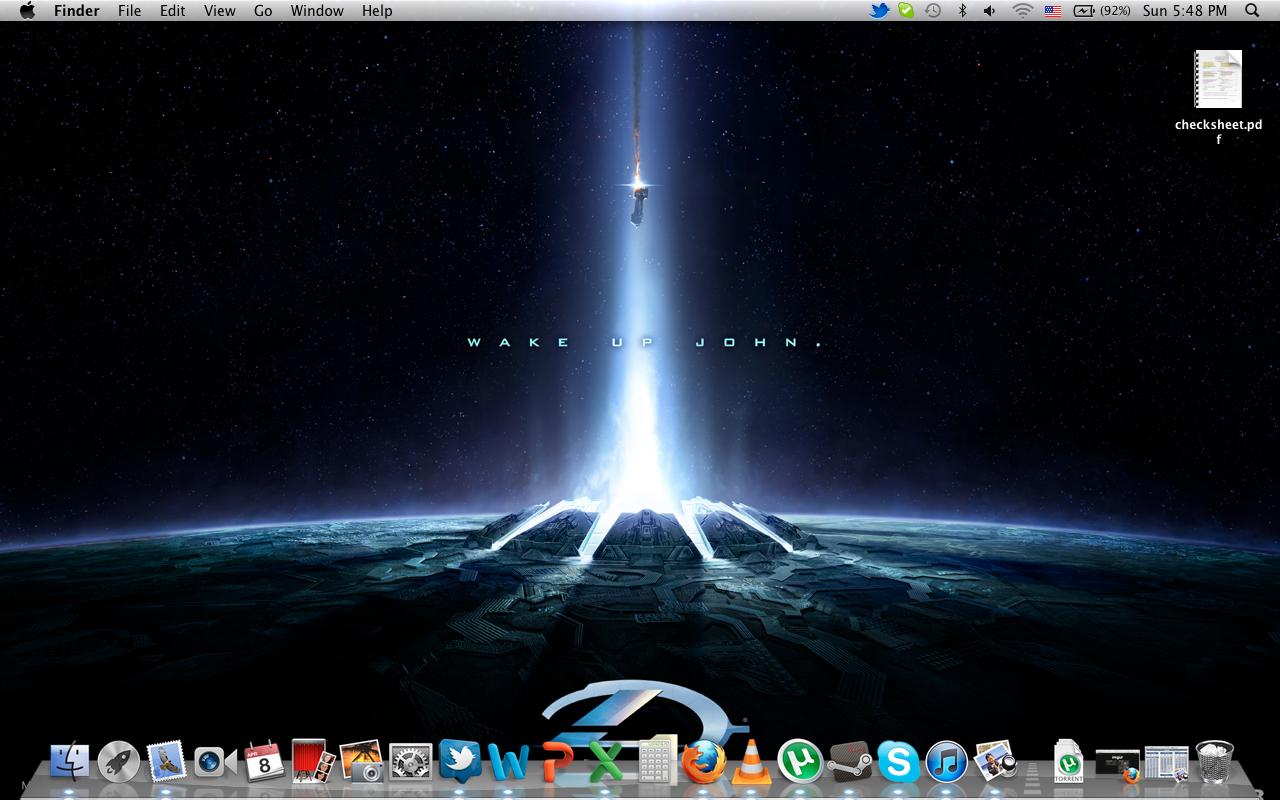This screenshot has height=800, width=1280.
Task: Open Microsoft Word from the Dock
Action: [508, 763]
